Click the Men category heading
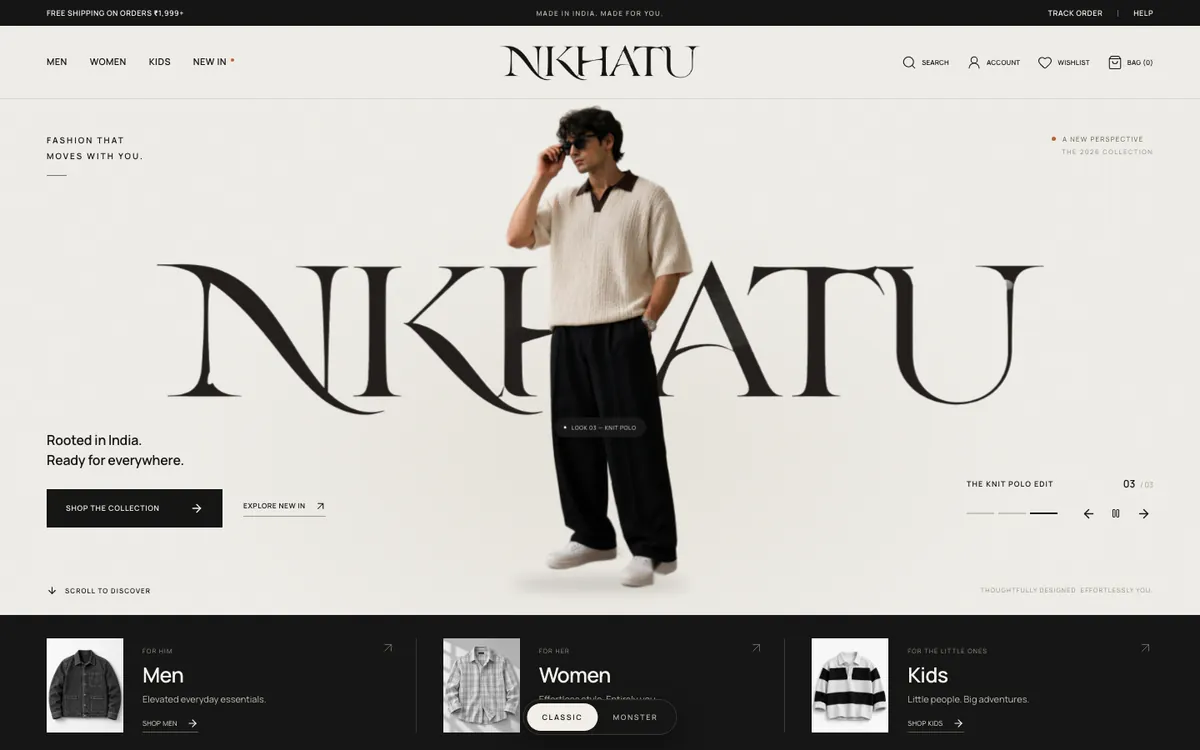 163,675
